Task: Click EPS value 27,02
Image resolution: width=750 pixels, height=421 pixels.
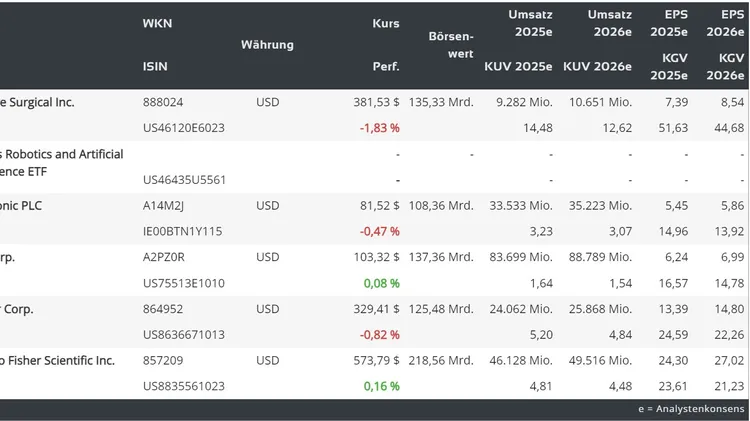Action: pos(729,361)
